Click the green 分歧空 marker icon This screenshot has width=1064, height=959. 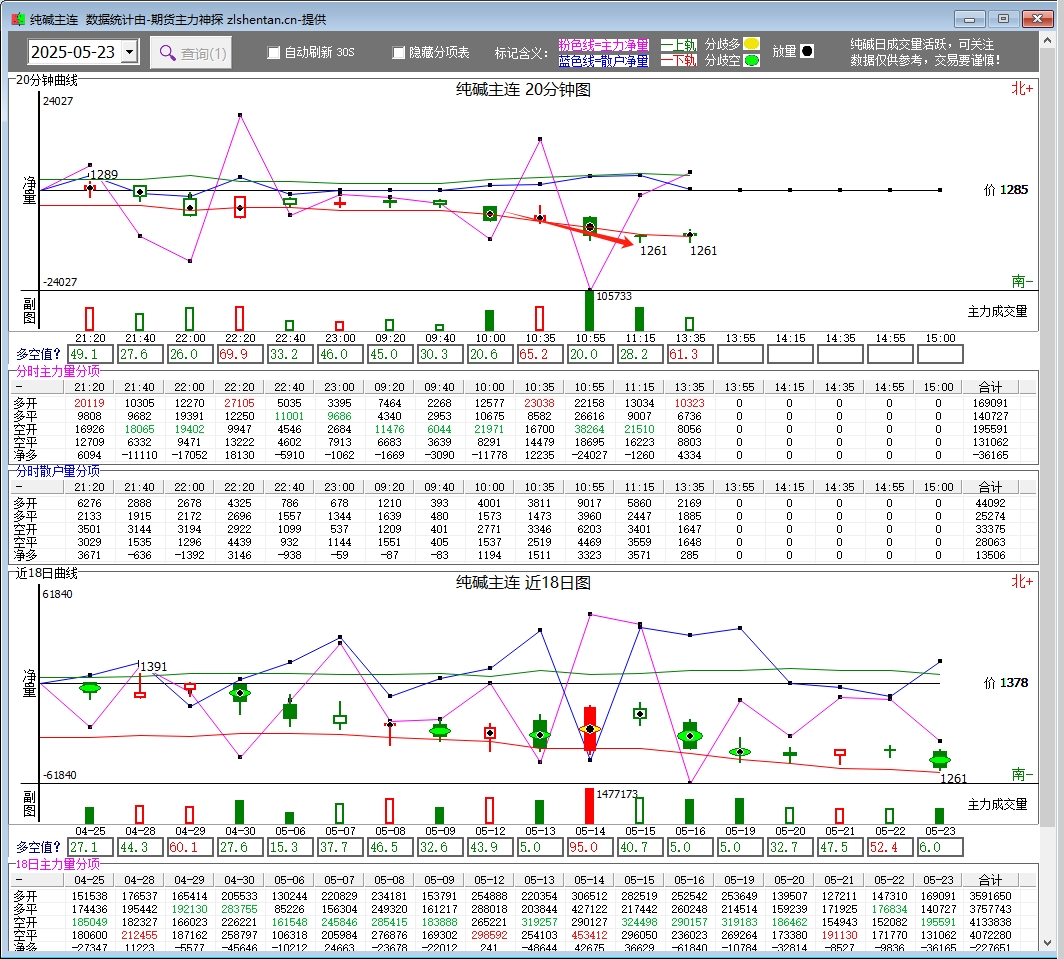click(751, 60)
